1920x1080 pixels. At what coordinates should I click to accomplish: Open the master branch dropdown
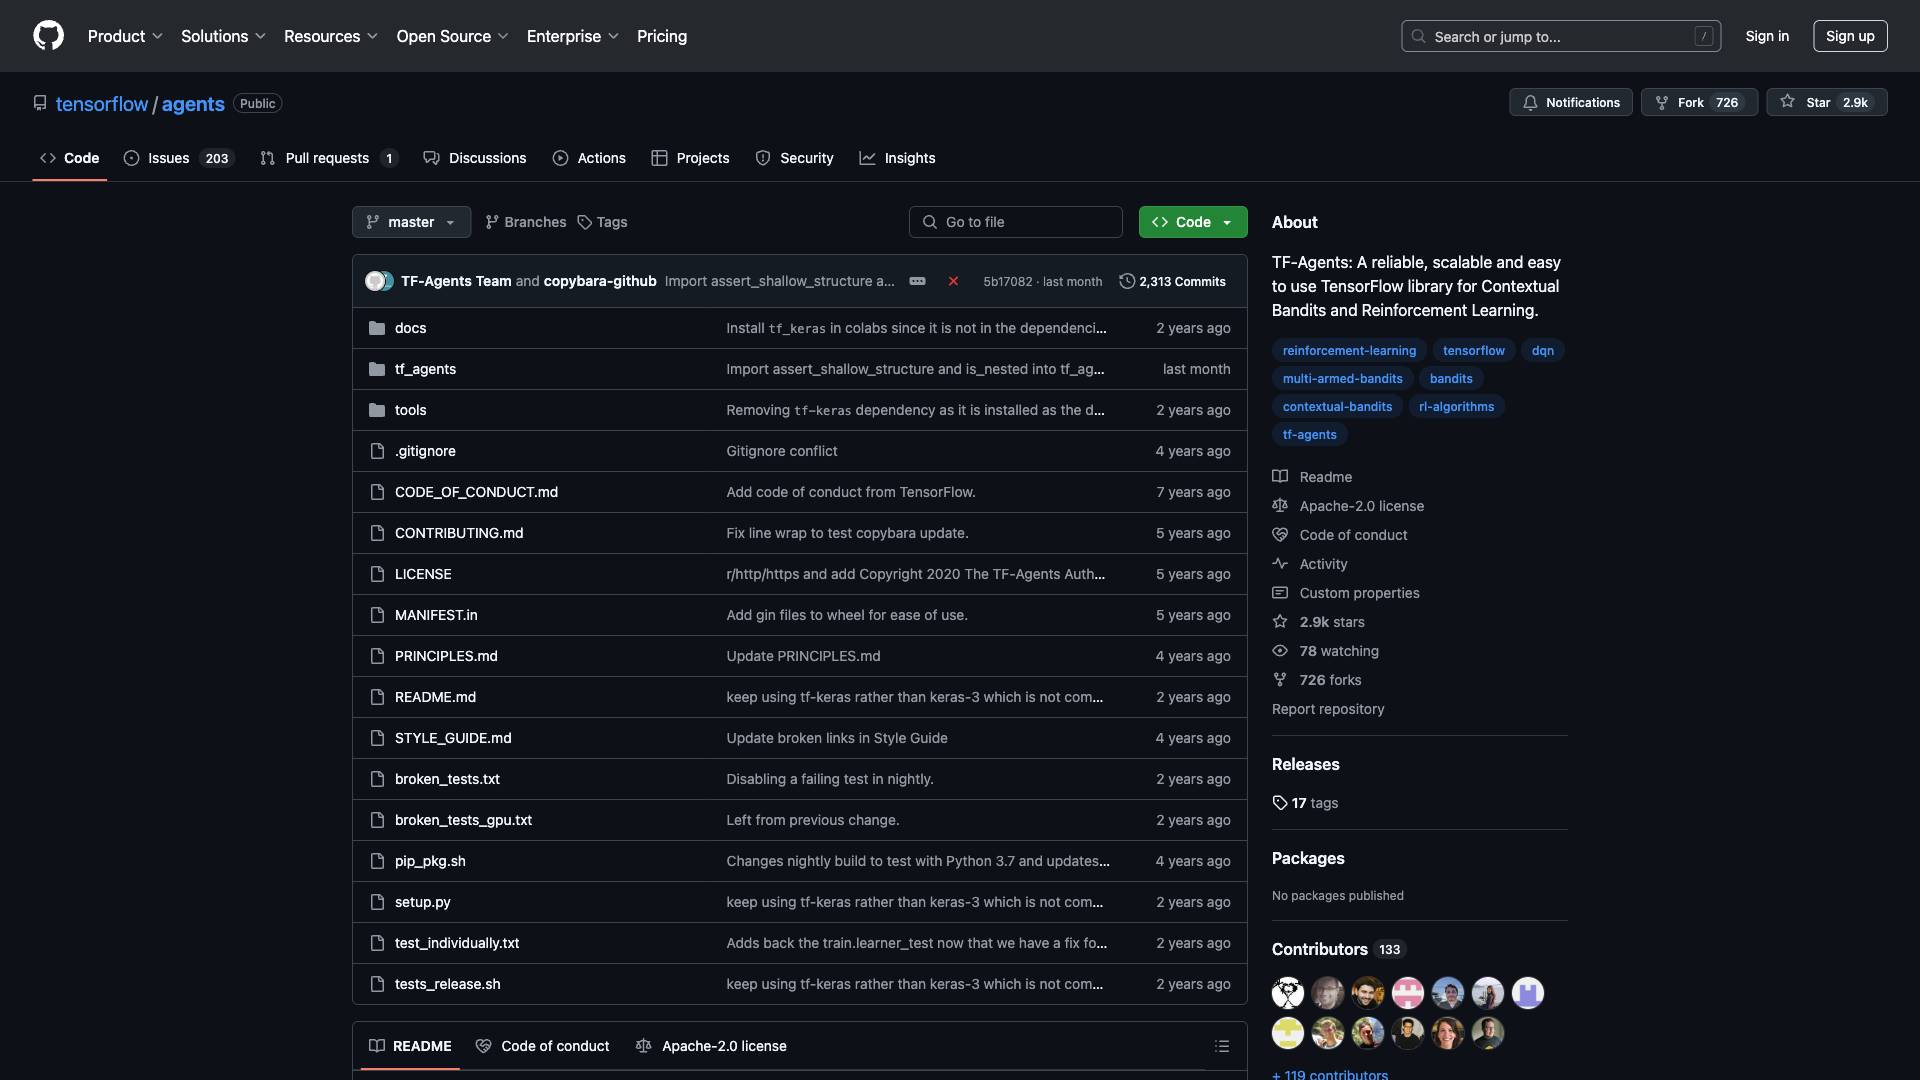tap(411, 222)
